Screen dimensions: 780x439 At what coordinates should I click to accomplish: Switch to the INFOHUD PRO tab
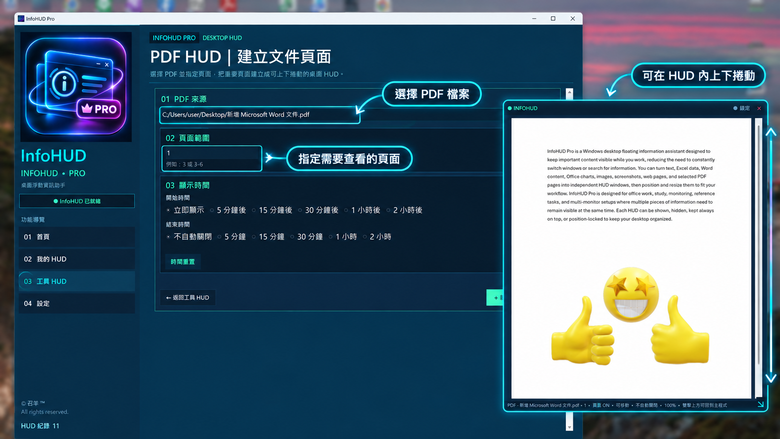(174, 38)
